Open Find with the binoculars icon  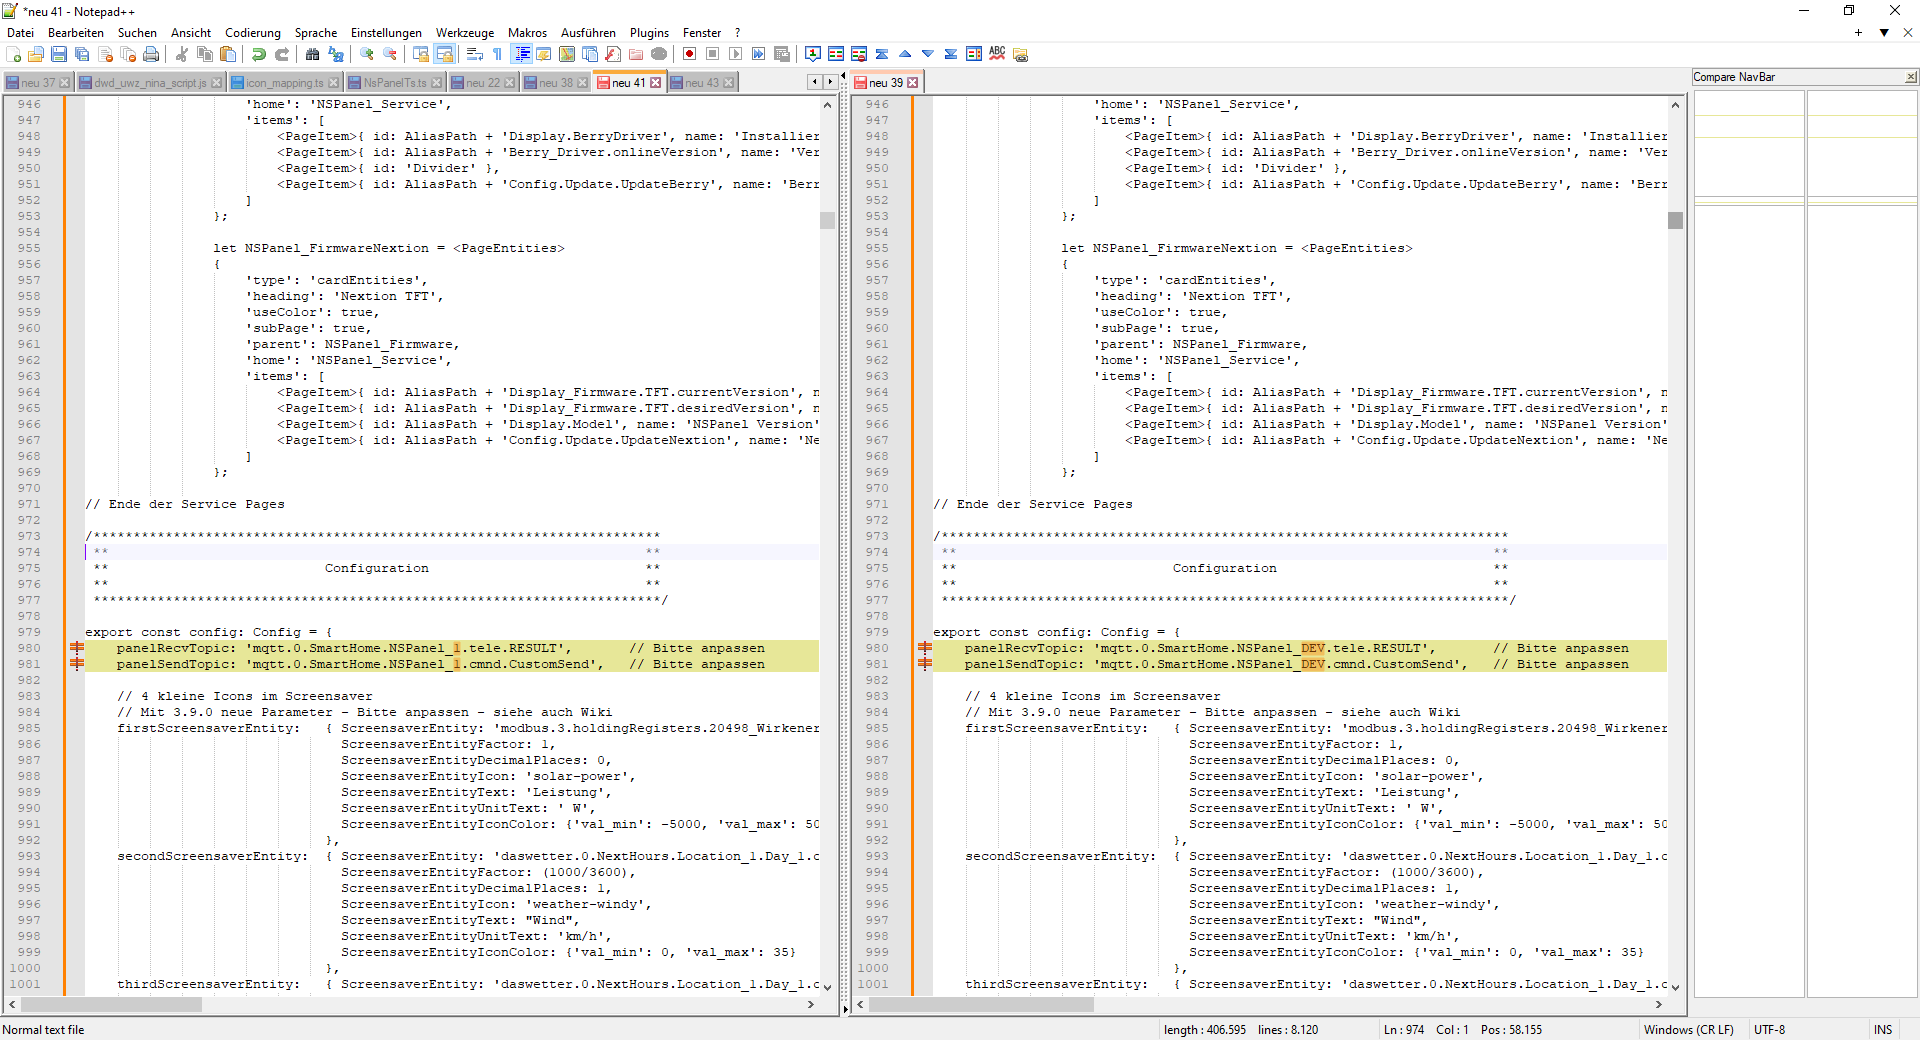click(x=313, y=54)
